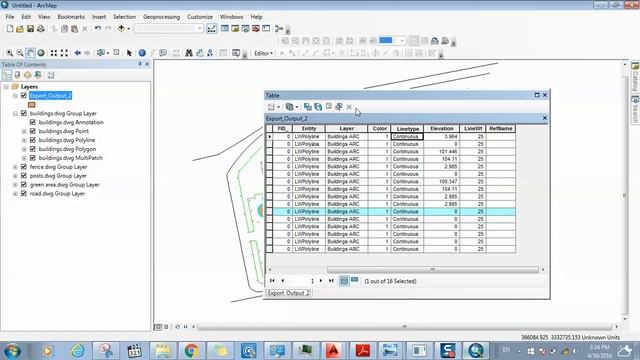The image size is (640, 360).
Task: Select the Export_Output_2 tab below the table
Action: pyautogui.click(x=289, y=293)
